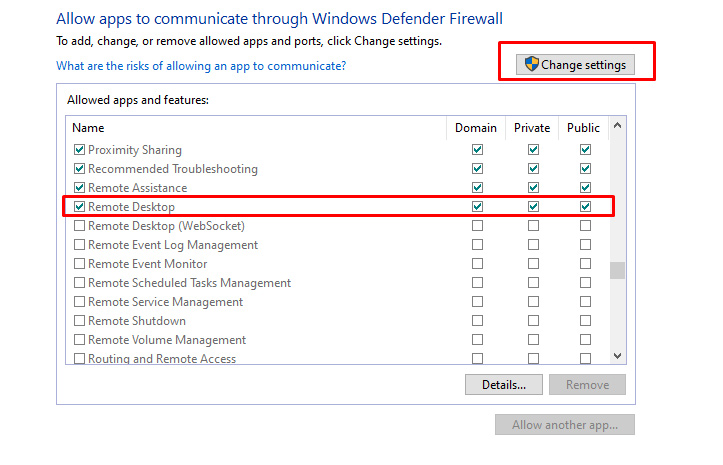The image size is (723, 465).
Task: Toggle Remote Desktop Private column checkbox
Action: pos(533,207)
